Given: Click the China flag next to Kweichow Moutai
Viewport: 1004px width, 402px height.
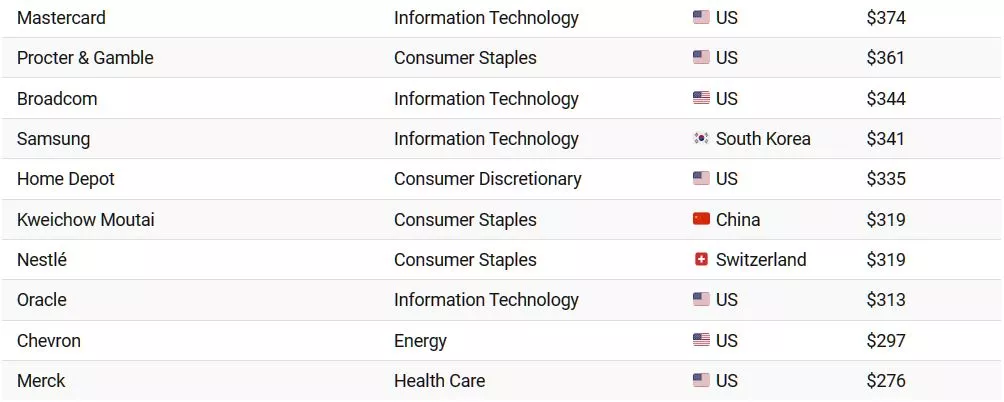Looking at the screenshot, I should click(701, 219).
